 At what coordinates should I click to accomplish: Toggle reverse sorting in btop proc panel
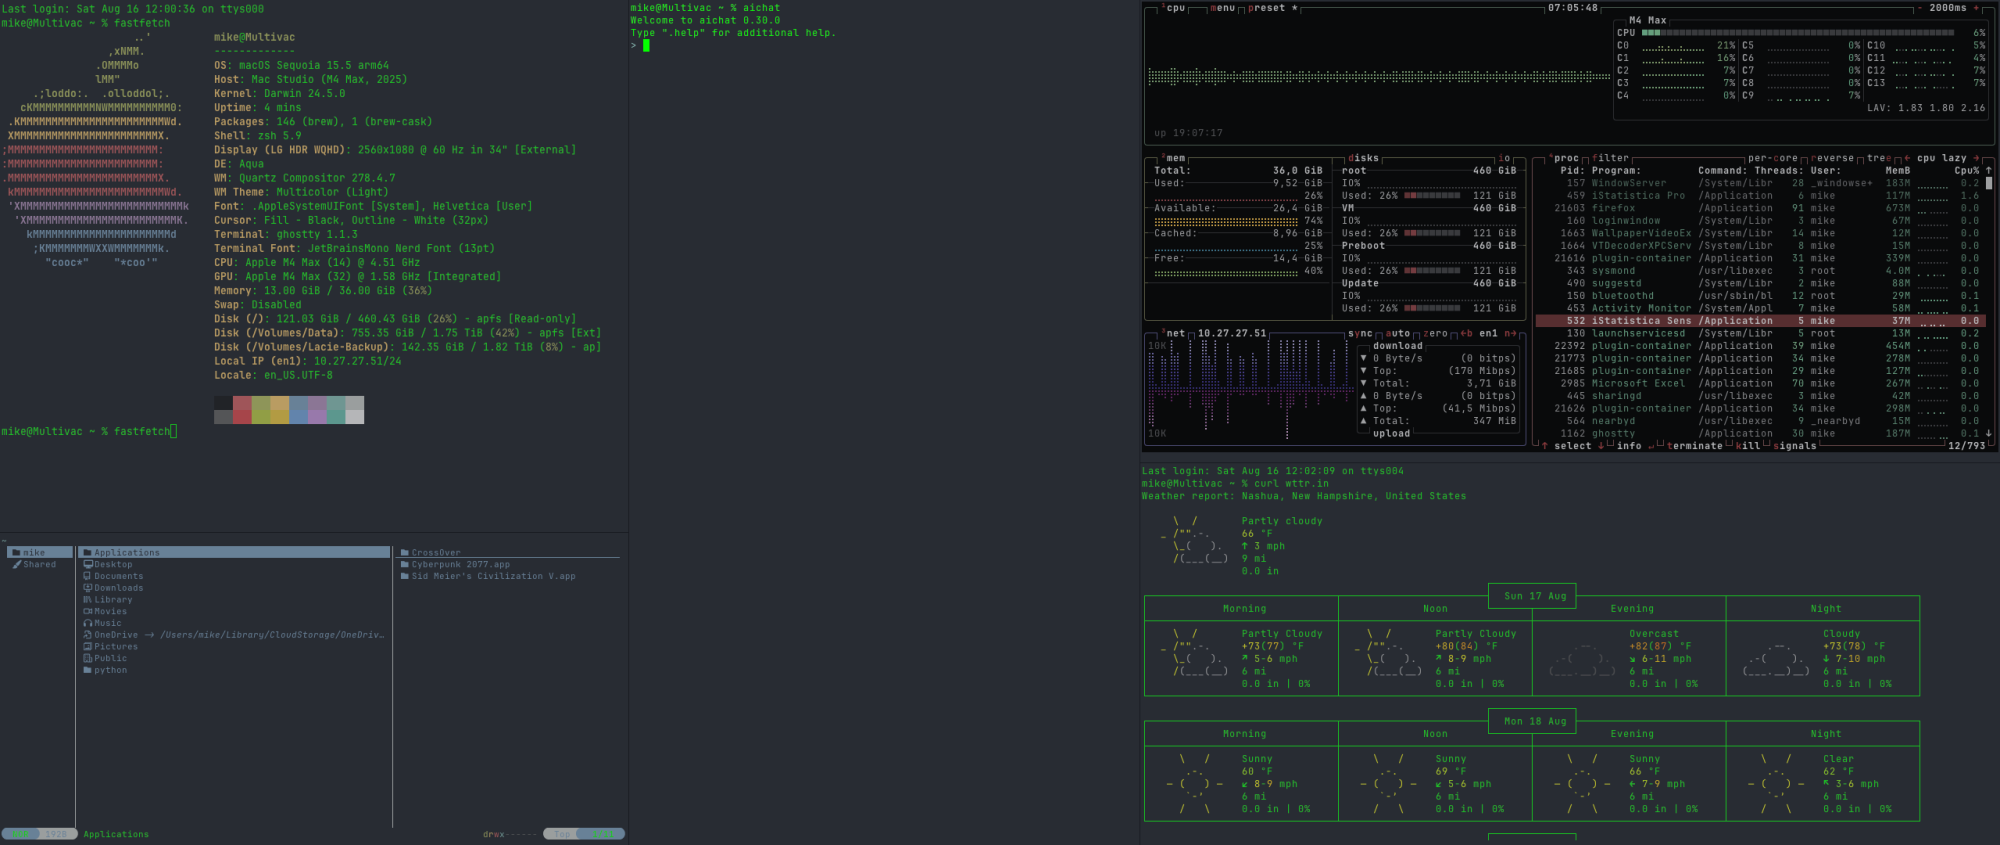click(x=1832, y=158)
